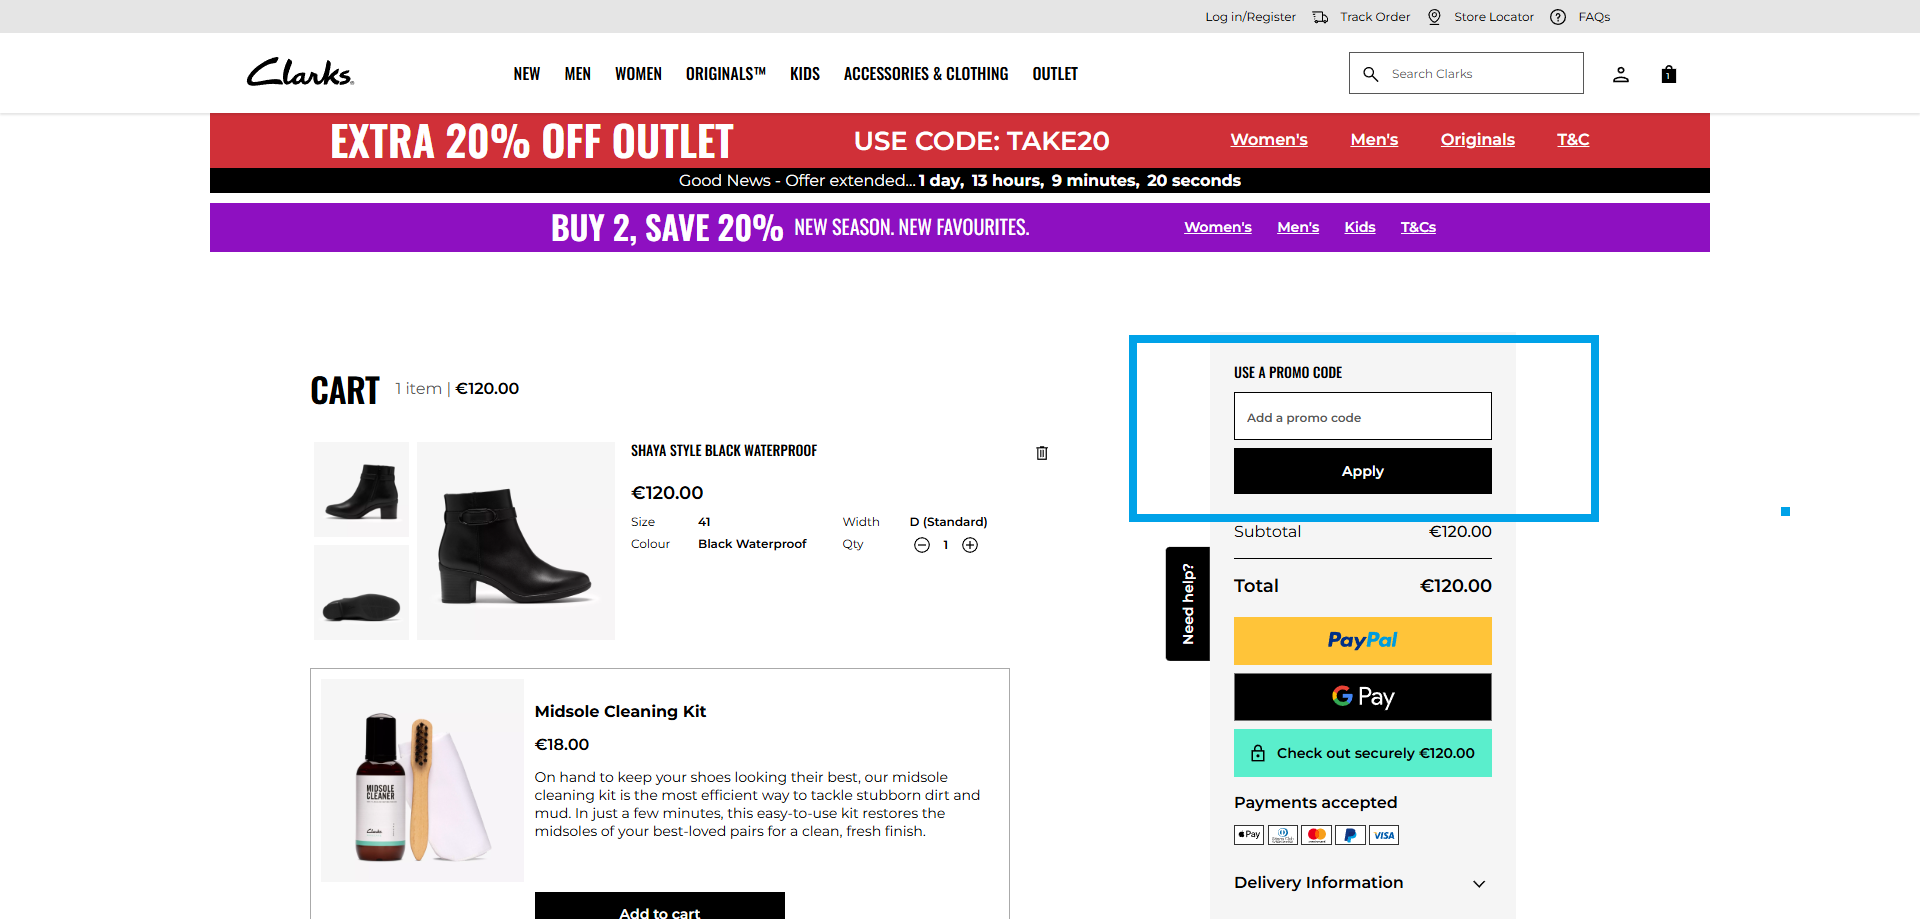Open the ORIGINALS menu

click(726, 74)
